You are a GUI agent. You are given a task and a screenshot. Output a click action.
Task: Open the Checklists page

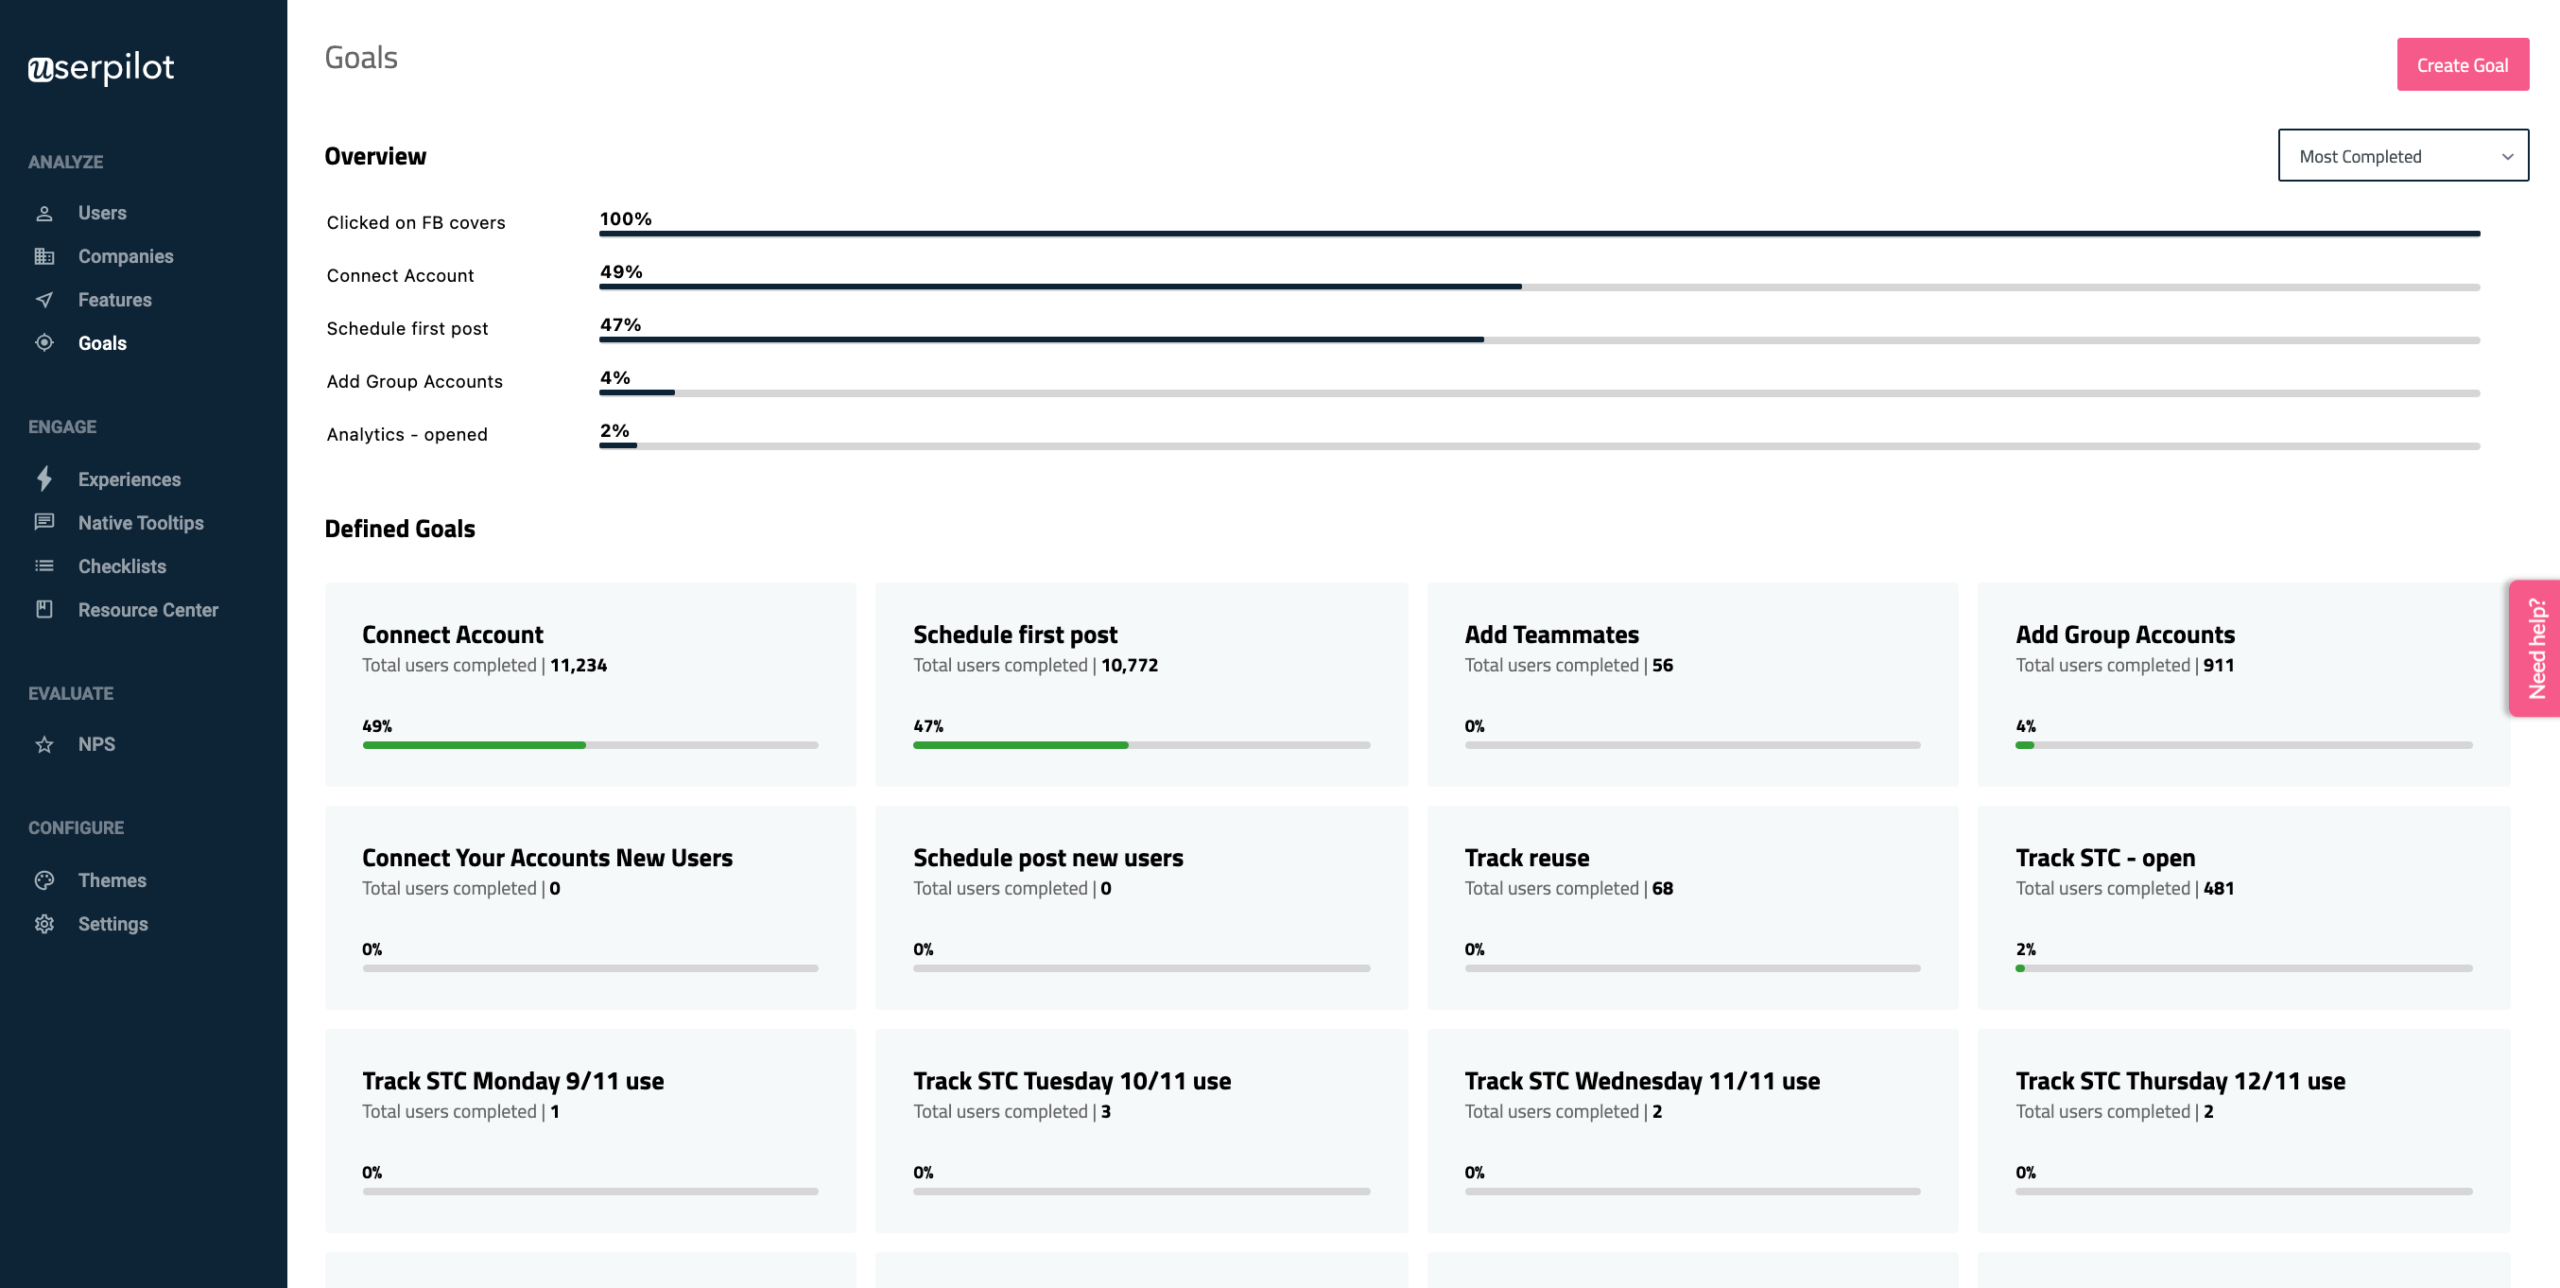coord(122,566)
